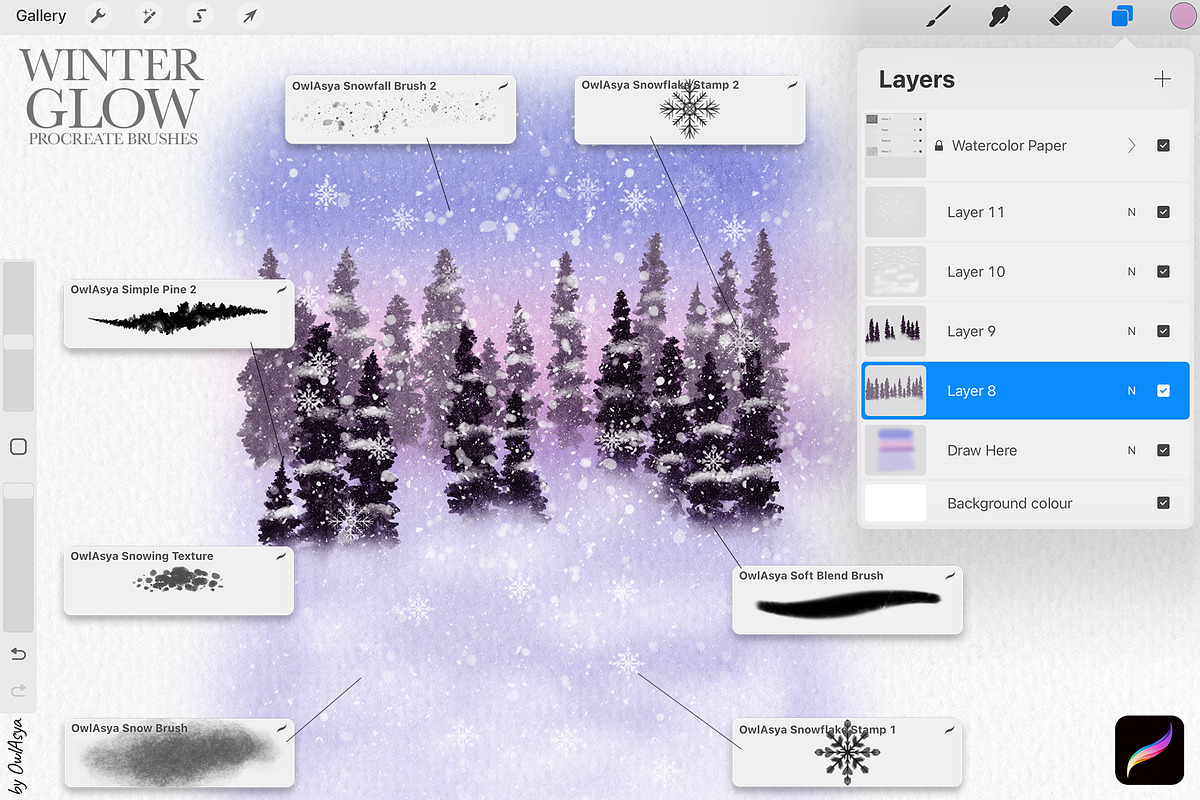Activate the Transform arrow tool
The height and width of the screenshot is (800, 1200).
click(249, 16)
